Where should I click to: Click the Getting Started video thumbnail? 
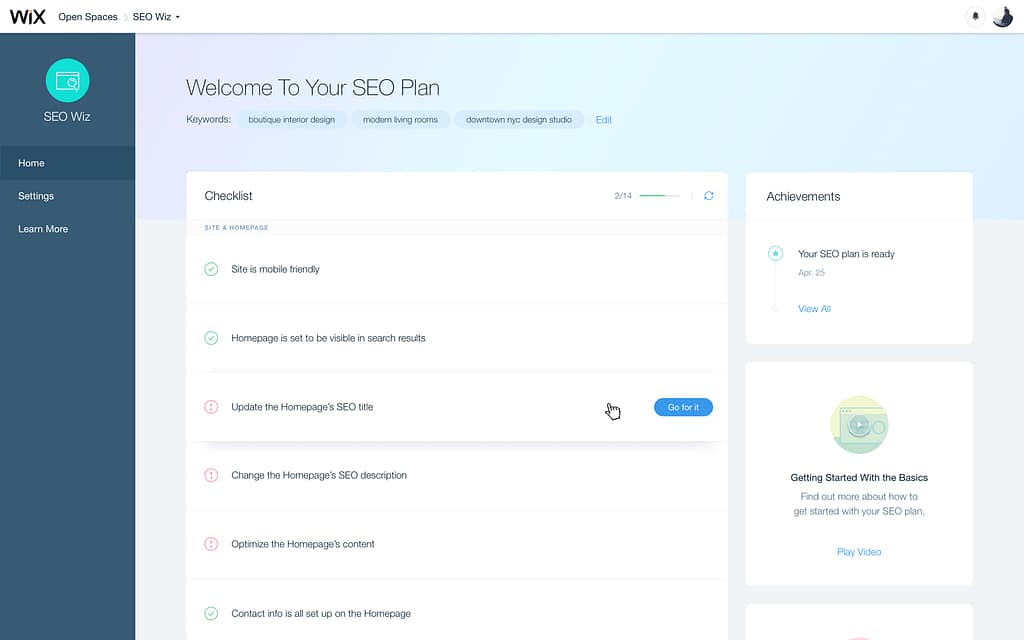tap(859, 425)
